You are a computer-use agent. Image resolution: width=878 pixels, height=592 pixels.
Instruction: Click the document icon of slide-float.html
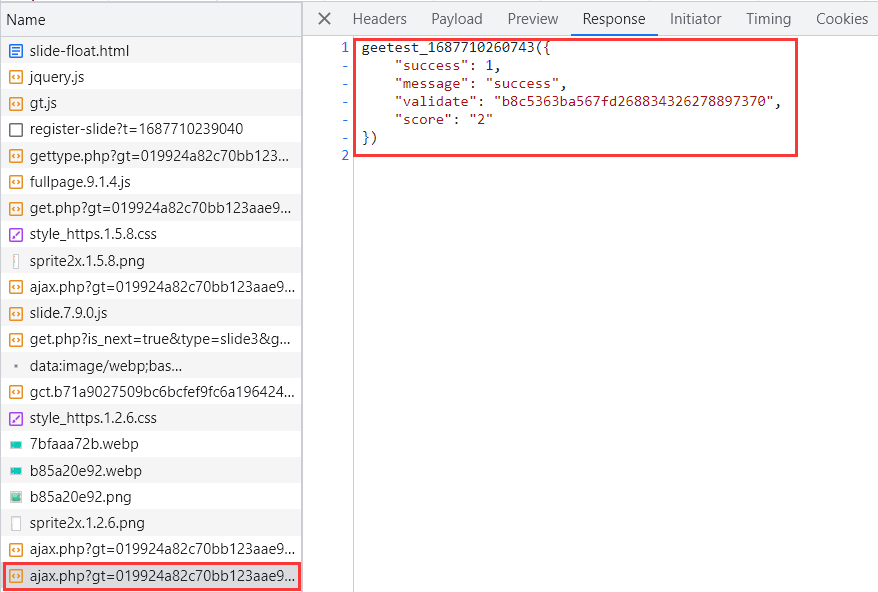point(16,51)
